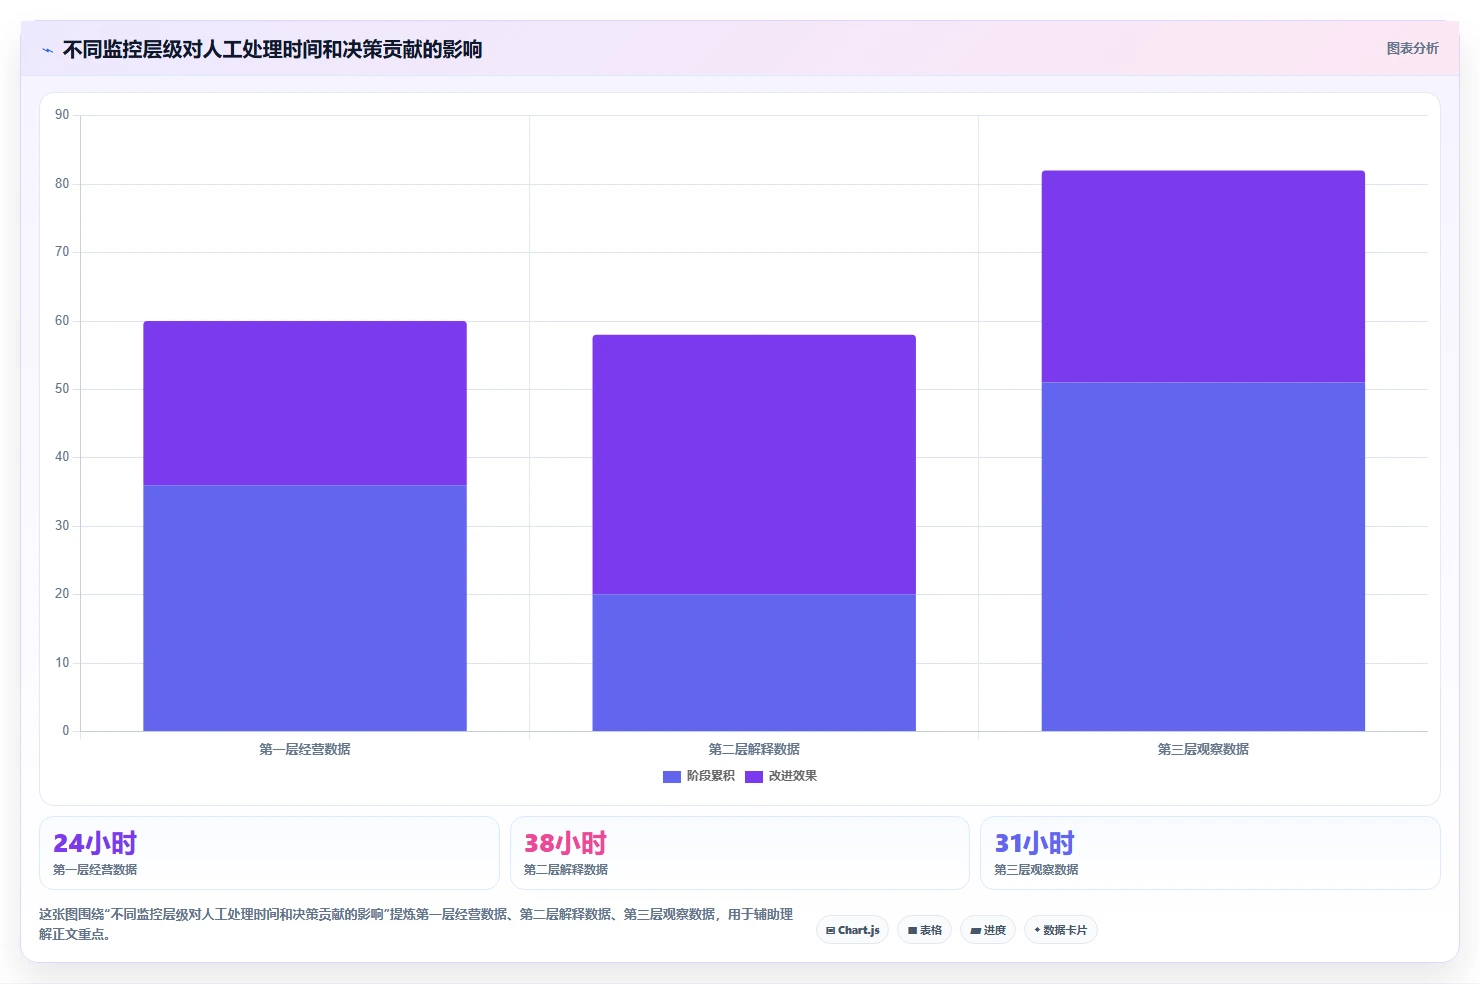Click the purple bar segment for 第二层解释数据
Image resolution: width=1480 pixels, height=984 pixels.
point(754,465)
